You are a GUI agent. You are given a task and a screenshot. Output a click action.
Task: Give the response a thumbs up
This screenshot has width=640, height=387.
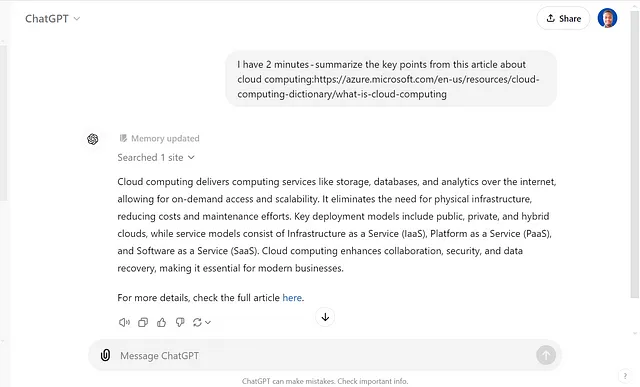162,322
